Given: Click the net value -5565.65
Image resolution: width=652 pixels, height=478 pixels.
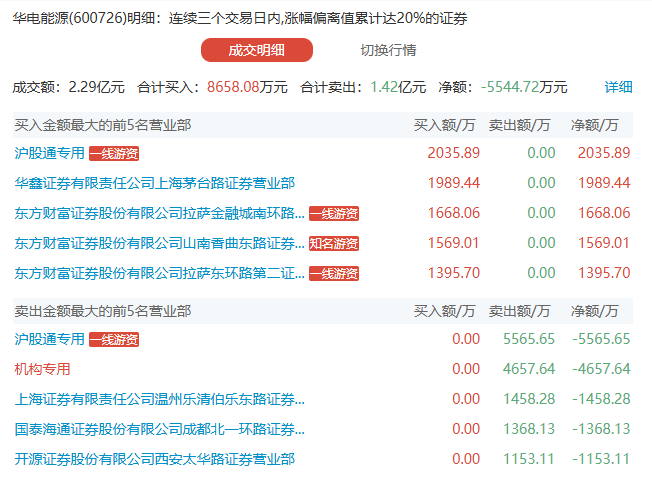Looking at the screenshot, I should pos(601,339).
